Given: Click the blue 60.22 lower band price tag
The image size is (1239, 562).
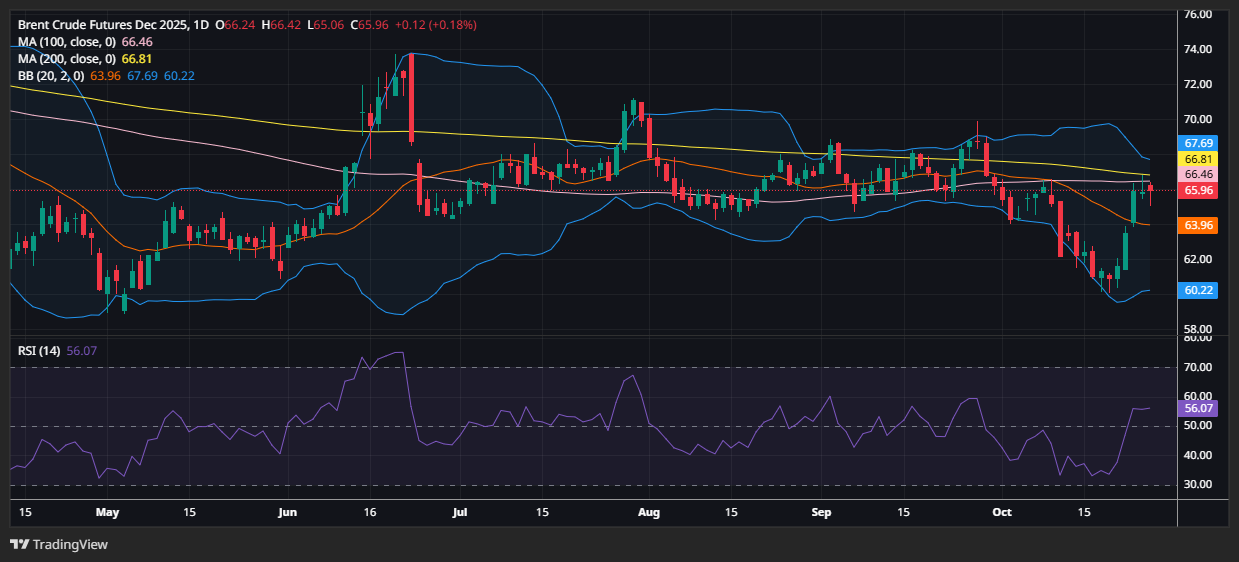Looking at the screenshot, I should [x=1198, y=290].
